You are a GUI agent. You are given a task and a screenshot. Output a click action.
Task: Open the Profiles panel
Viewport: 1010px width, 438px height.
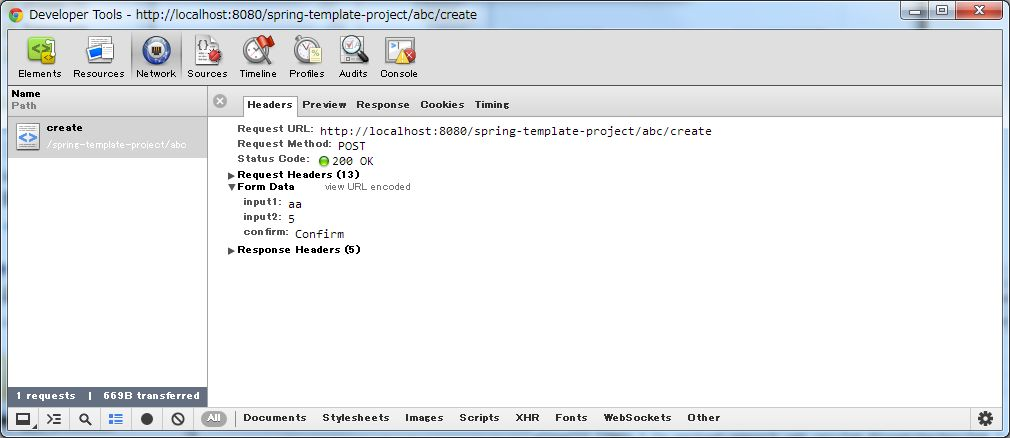coord(307,57)
